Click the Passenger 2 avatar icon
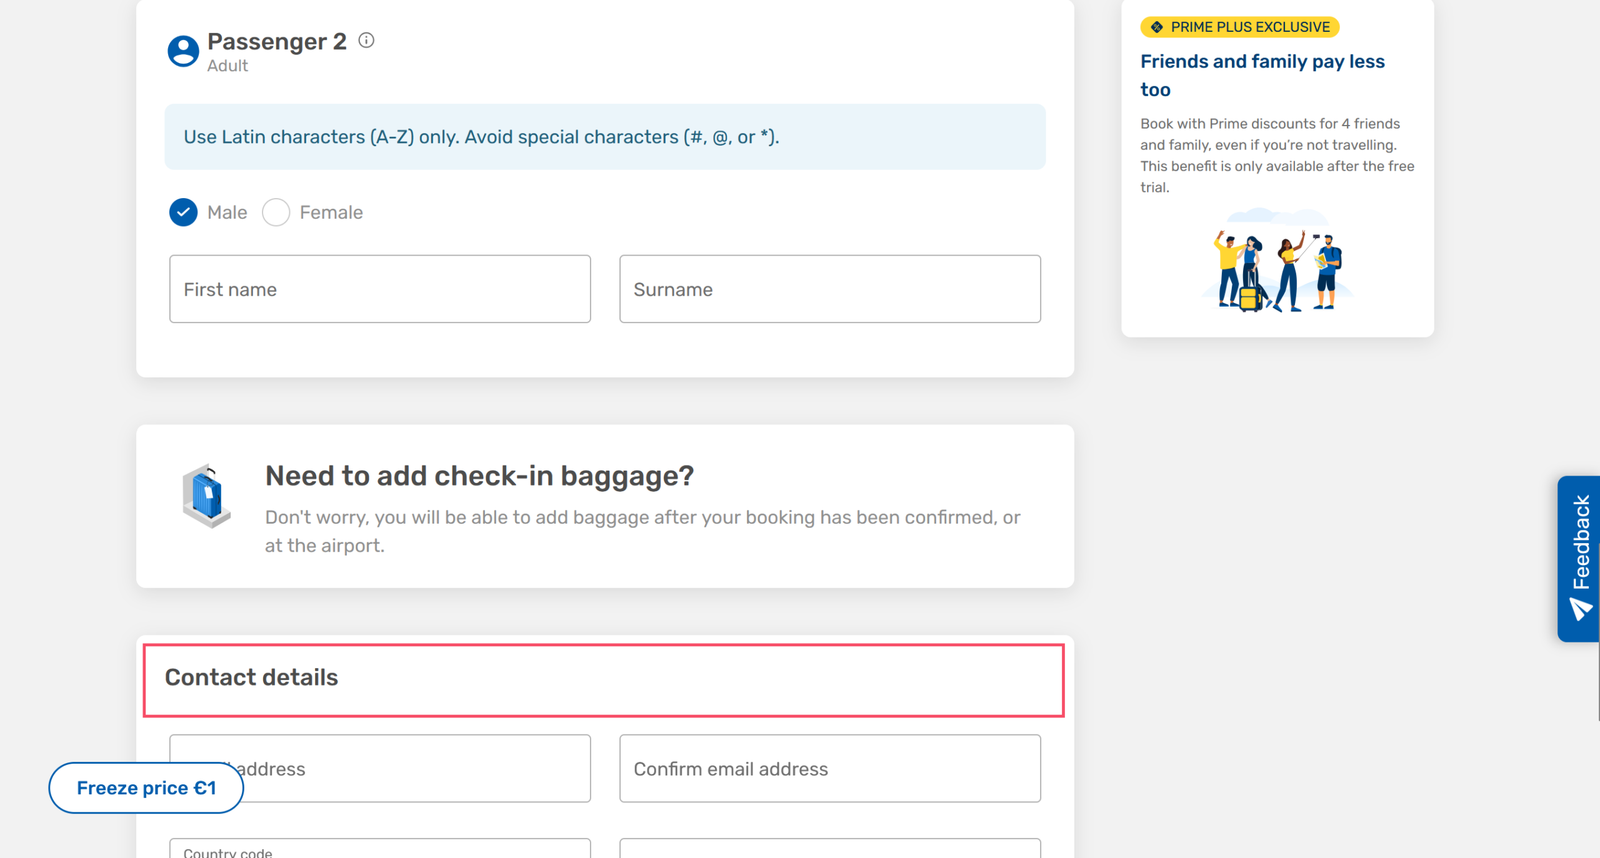This screenshot has width=1600, height=858. 183,51
